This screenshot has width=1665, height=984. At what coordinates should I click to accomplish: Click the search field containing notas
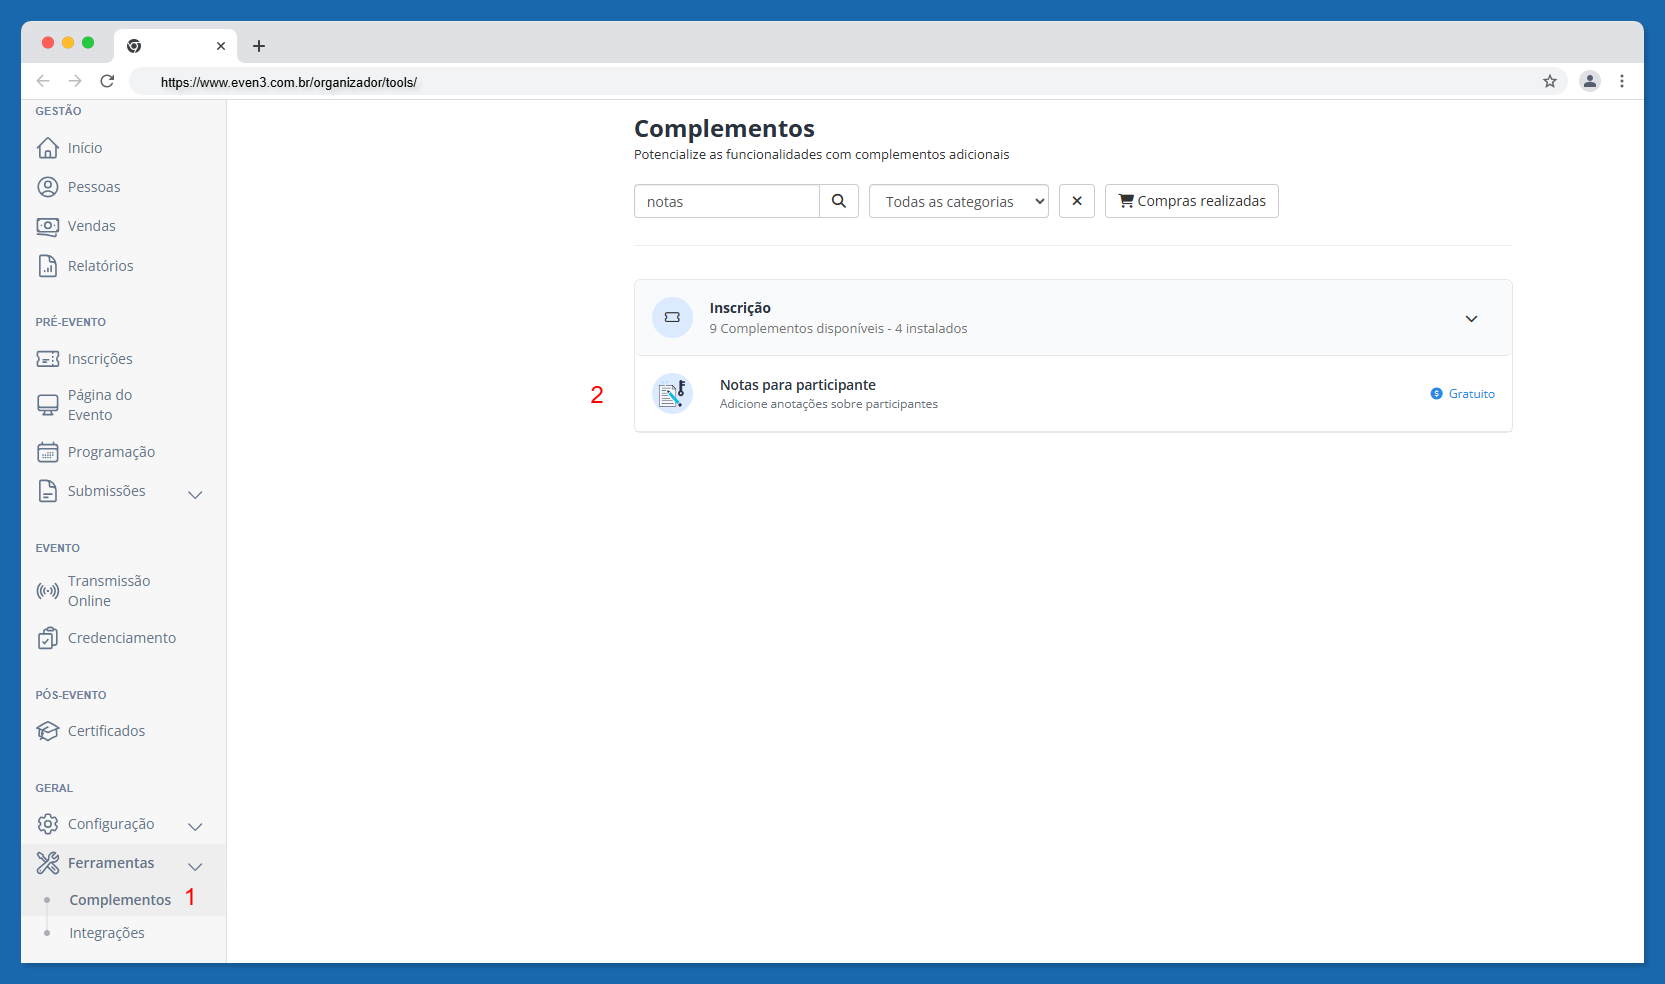click(x=727, y=201)
